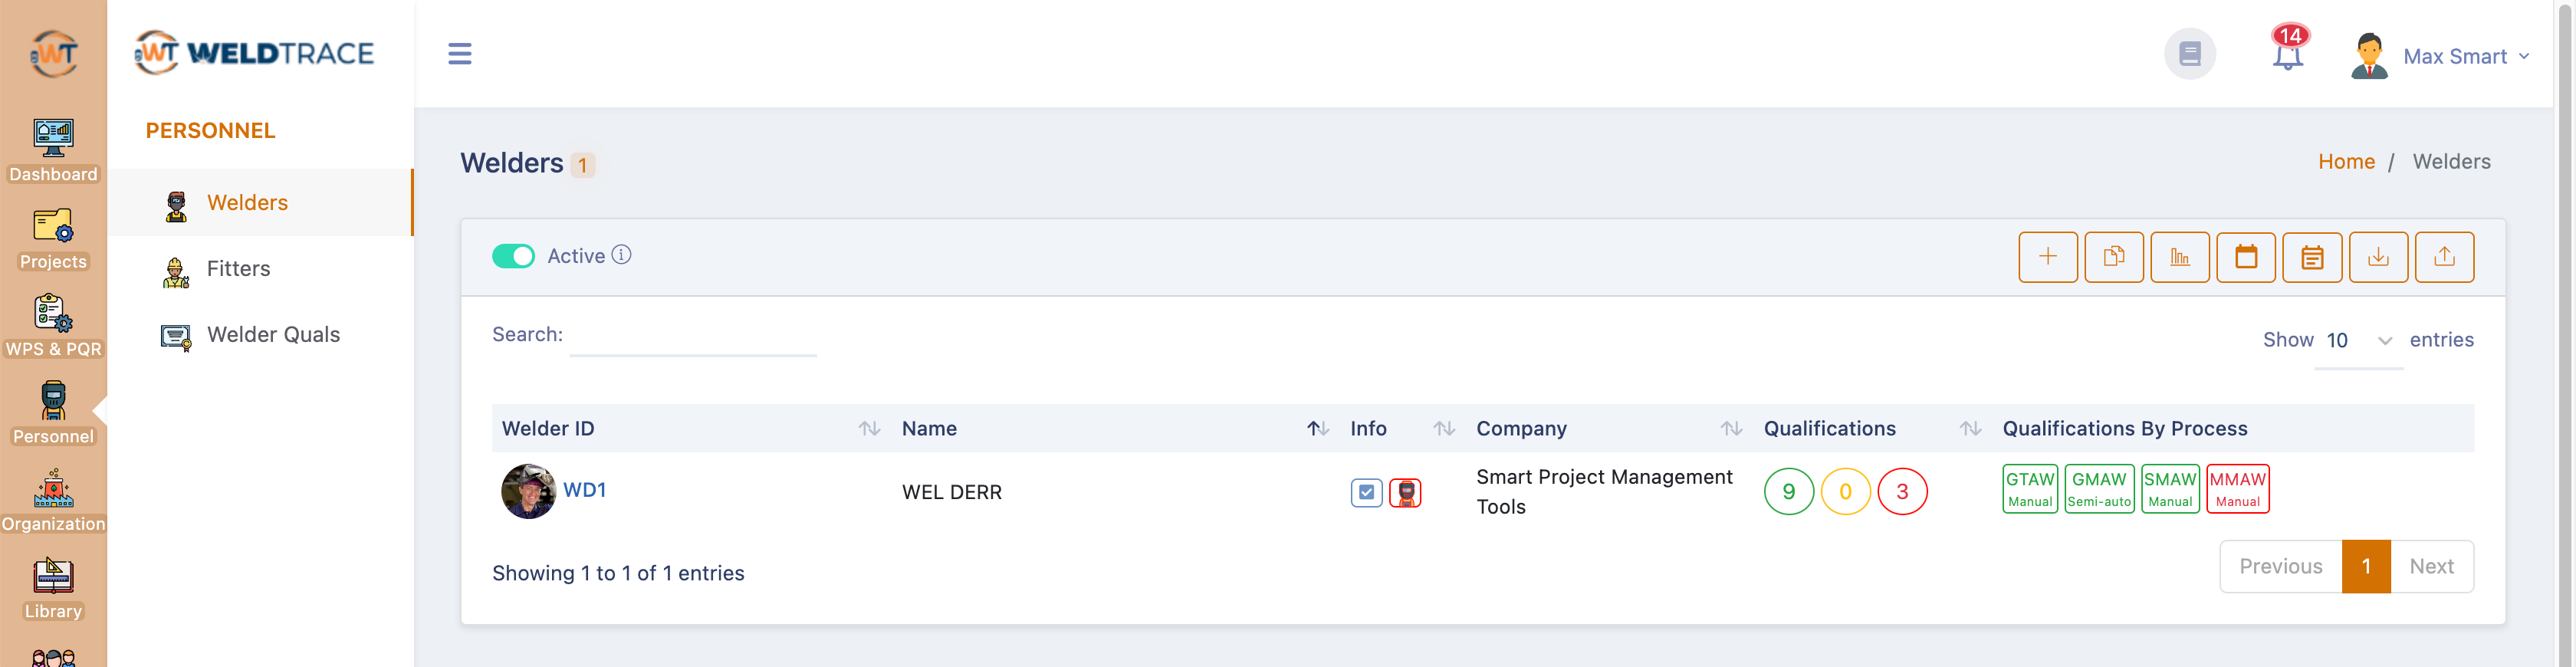This screenshot has height=667, width=2576.
Task: Sort the table by Welder ID column
Action: (x=868, y=429)
